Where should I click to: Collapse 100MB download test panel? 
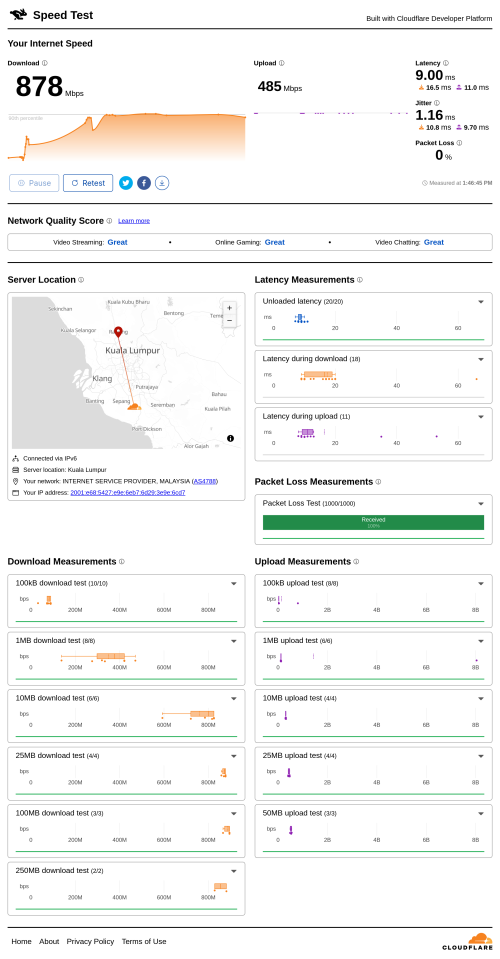(x=233, y=813)
